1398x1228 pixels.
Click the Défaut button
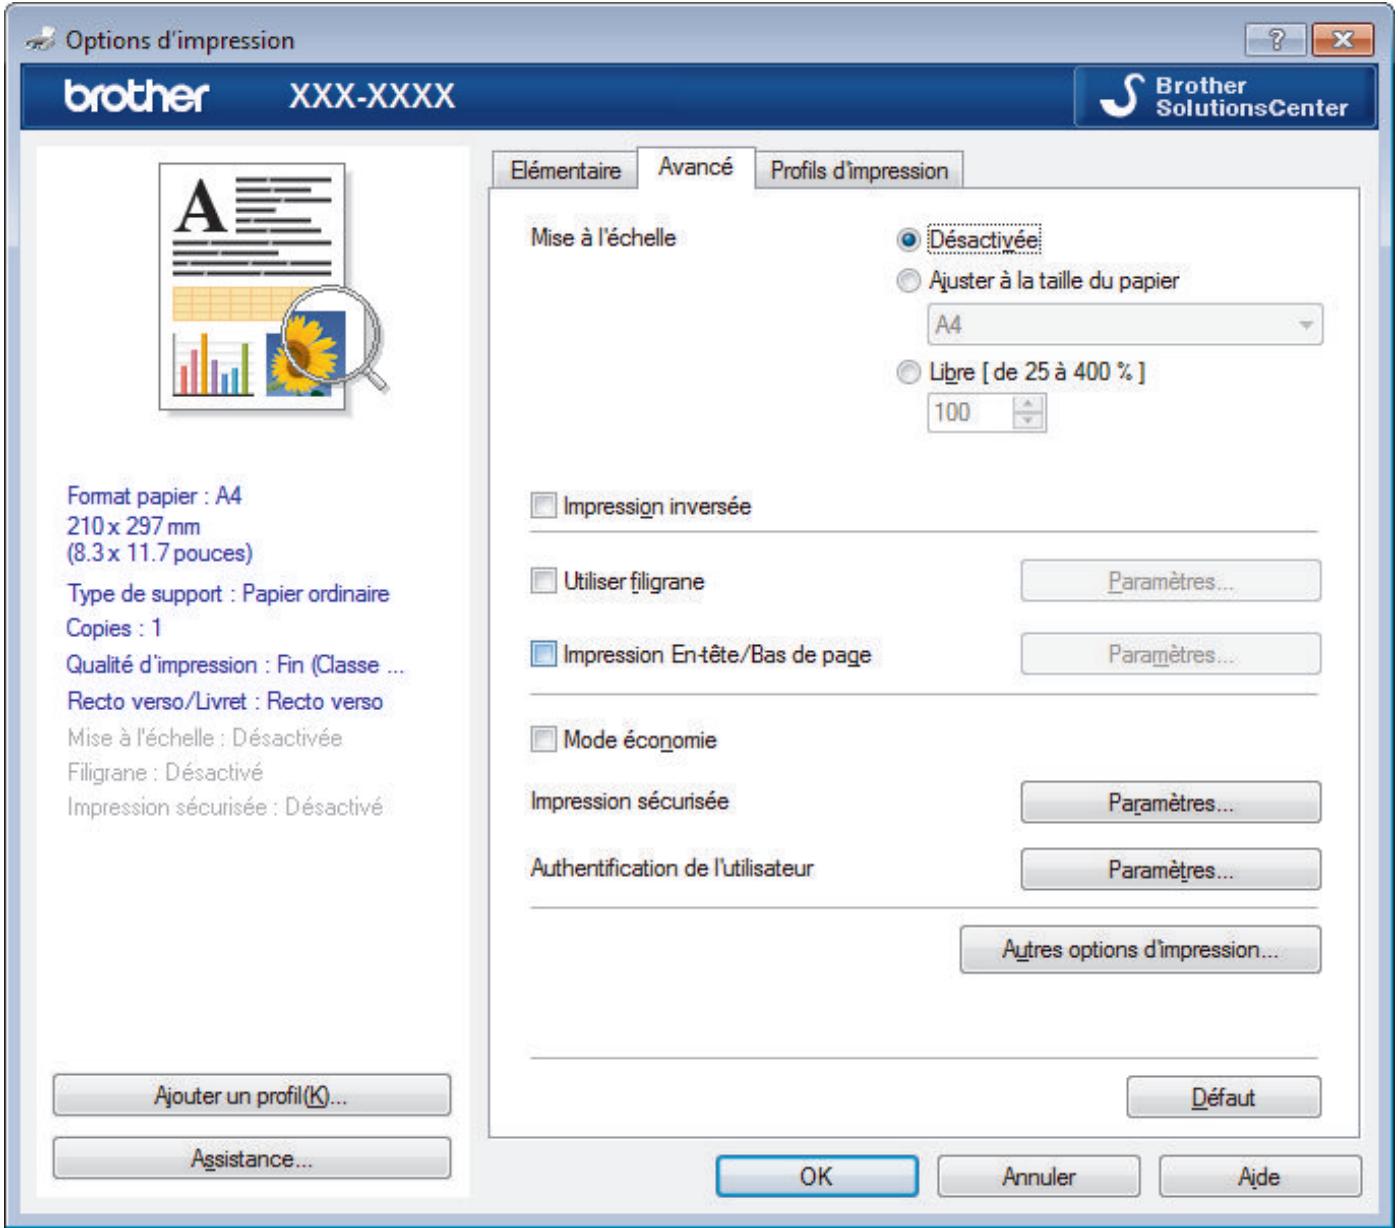[x=1223, y=1097]
